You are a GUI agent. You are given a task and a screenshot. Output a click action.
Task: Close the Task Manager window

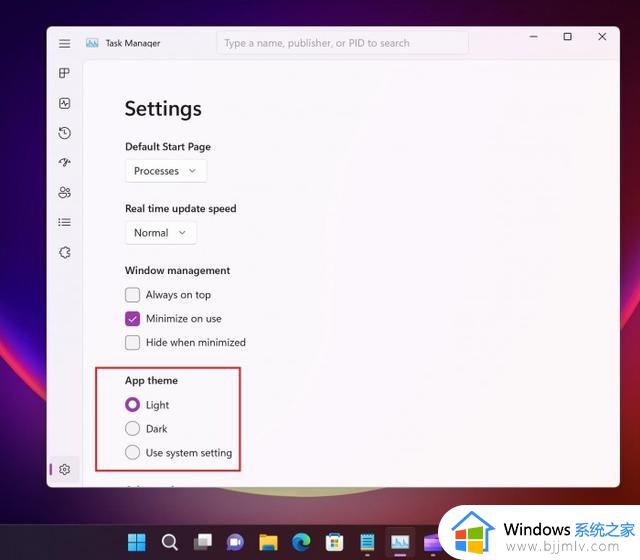coord(602,37)
